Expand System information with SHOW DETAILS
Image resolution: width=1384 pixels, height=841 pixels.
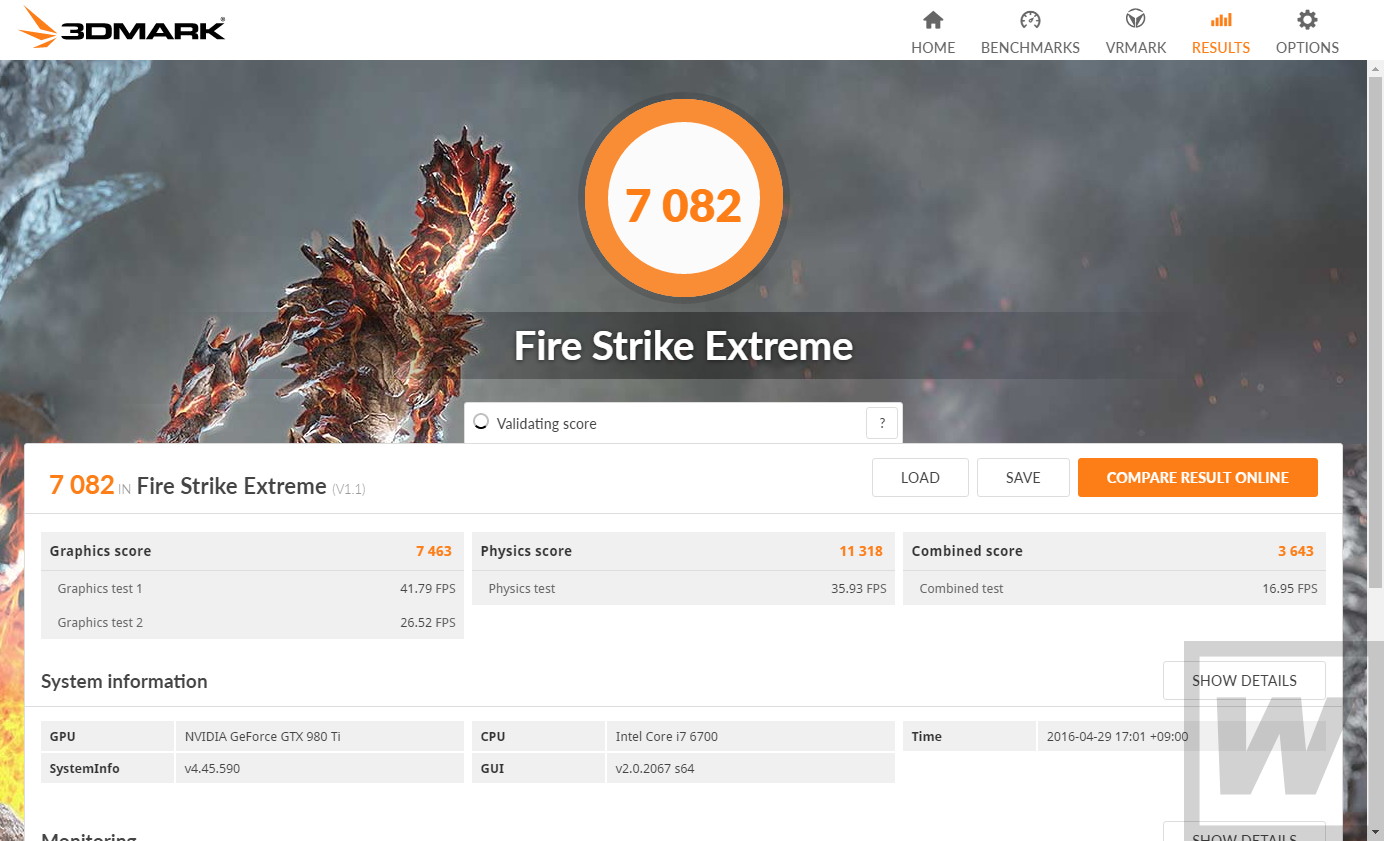[x=1244, y=681]
